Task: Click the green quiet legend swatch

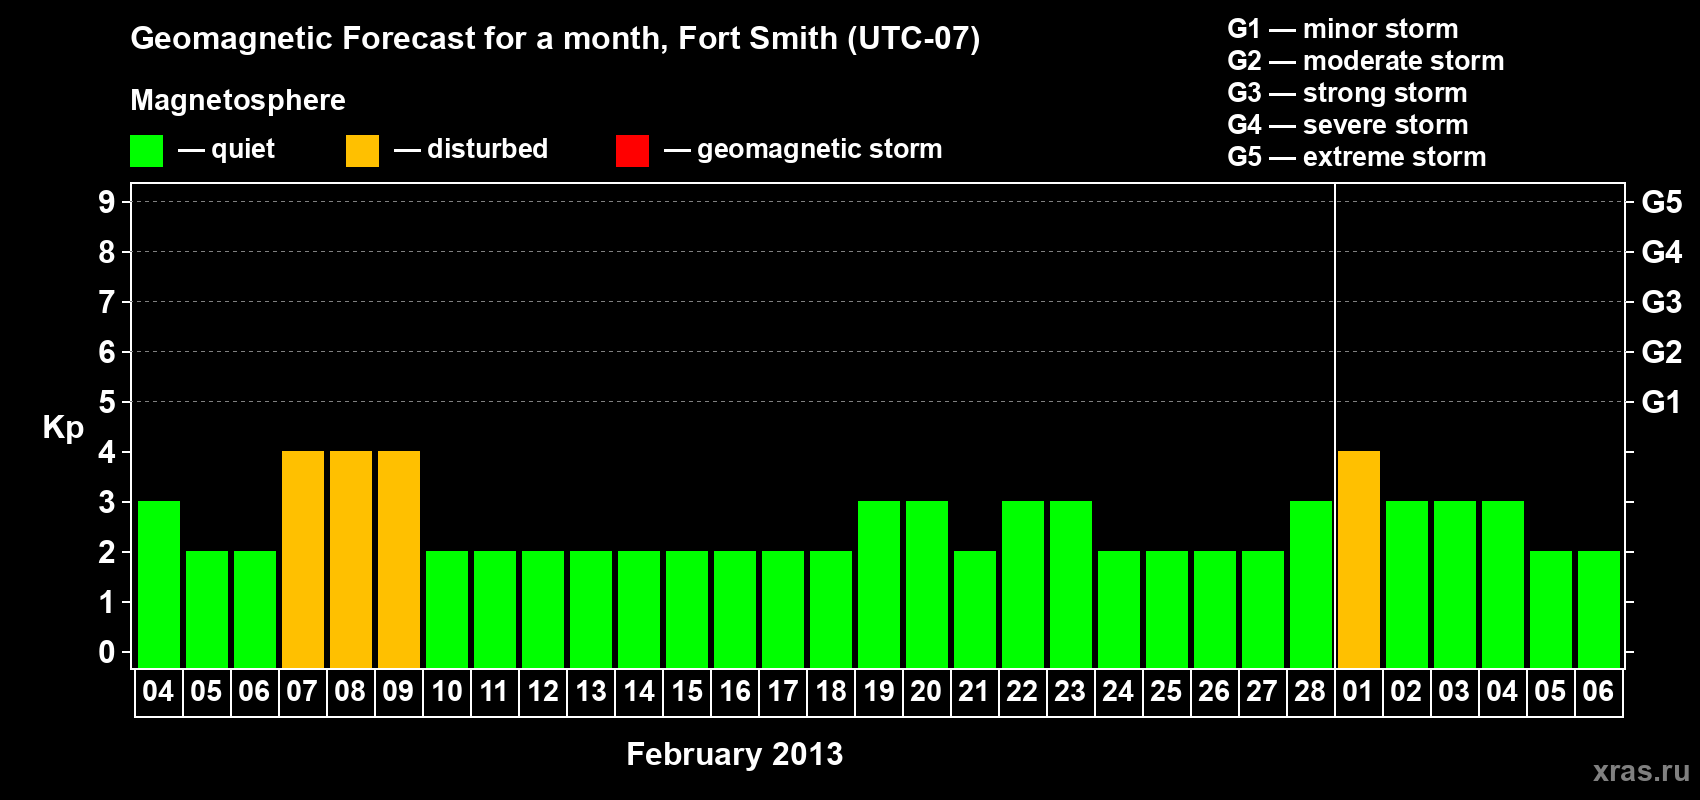Action: 146,151
